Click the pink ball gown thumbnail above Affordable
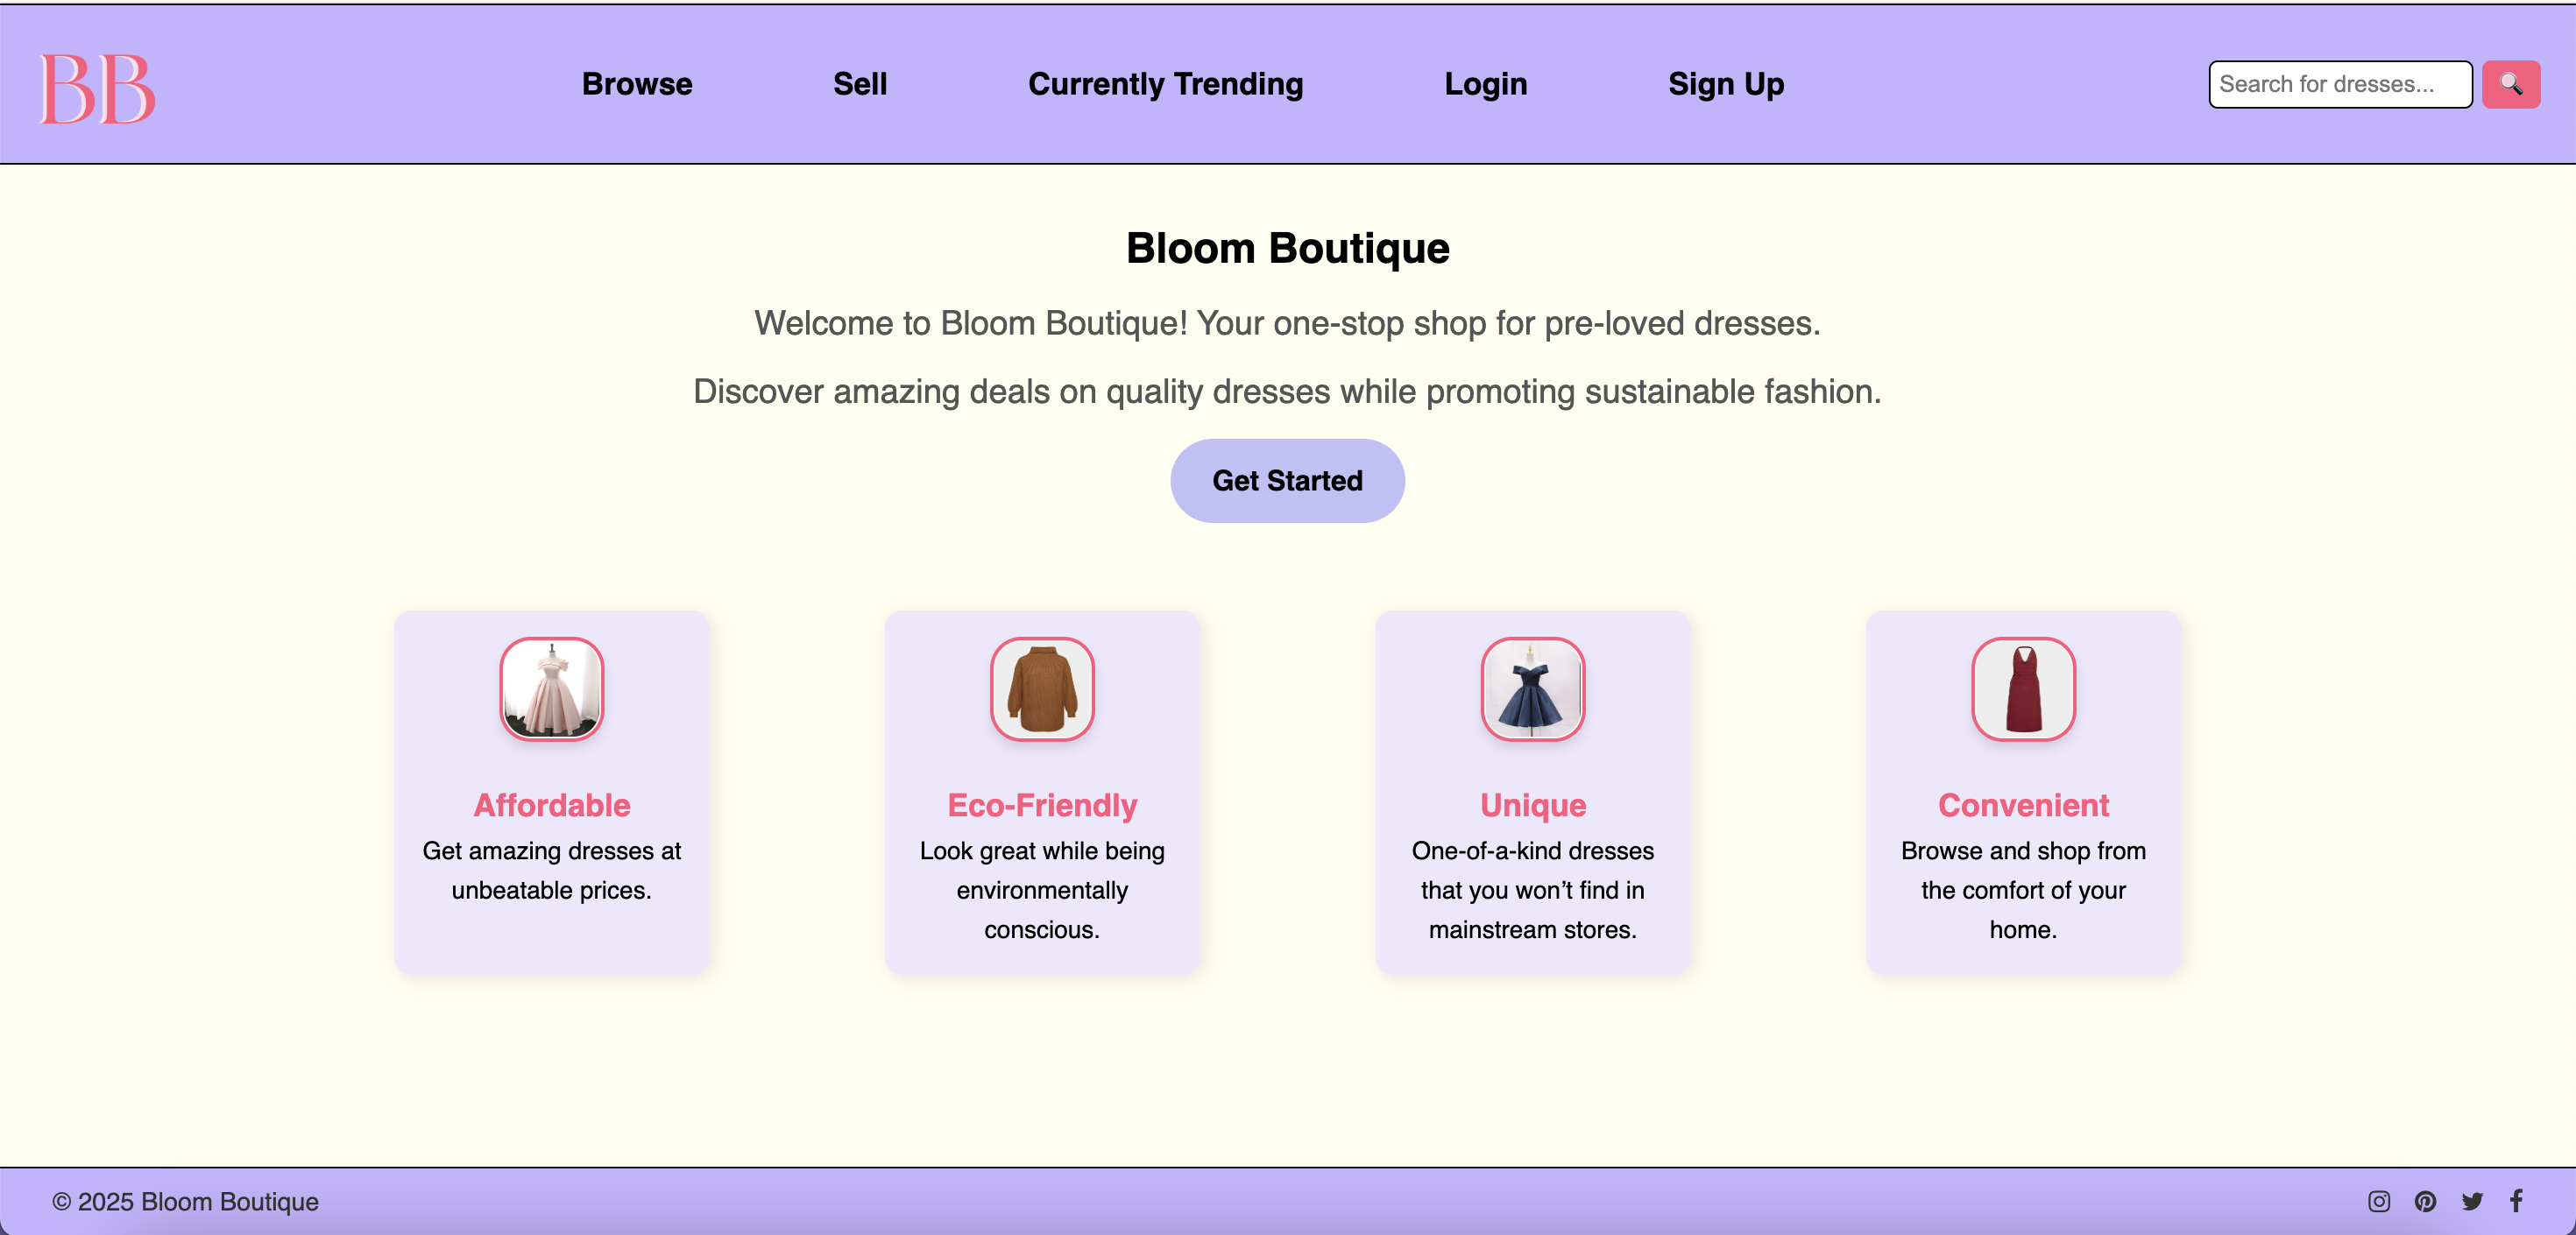Viewport: 2576px width, 1235px height. pyautogui.click(x=552, y=689)
